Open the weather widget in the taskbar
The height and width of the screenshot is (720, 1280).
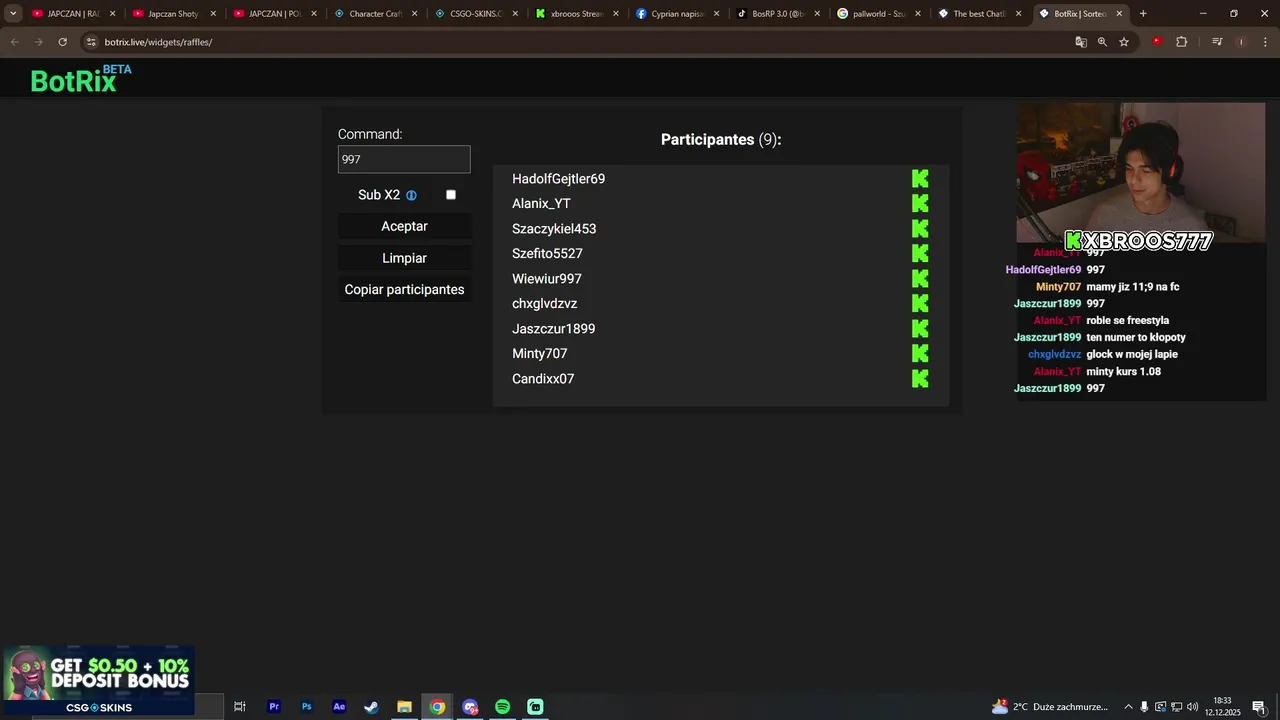coord(1051,707)
